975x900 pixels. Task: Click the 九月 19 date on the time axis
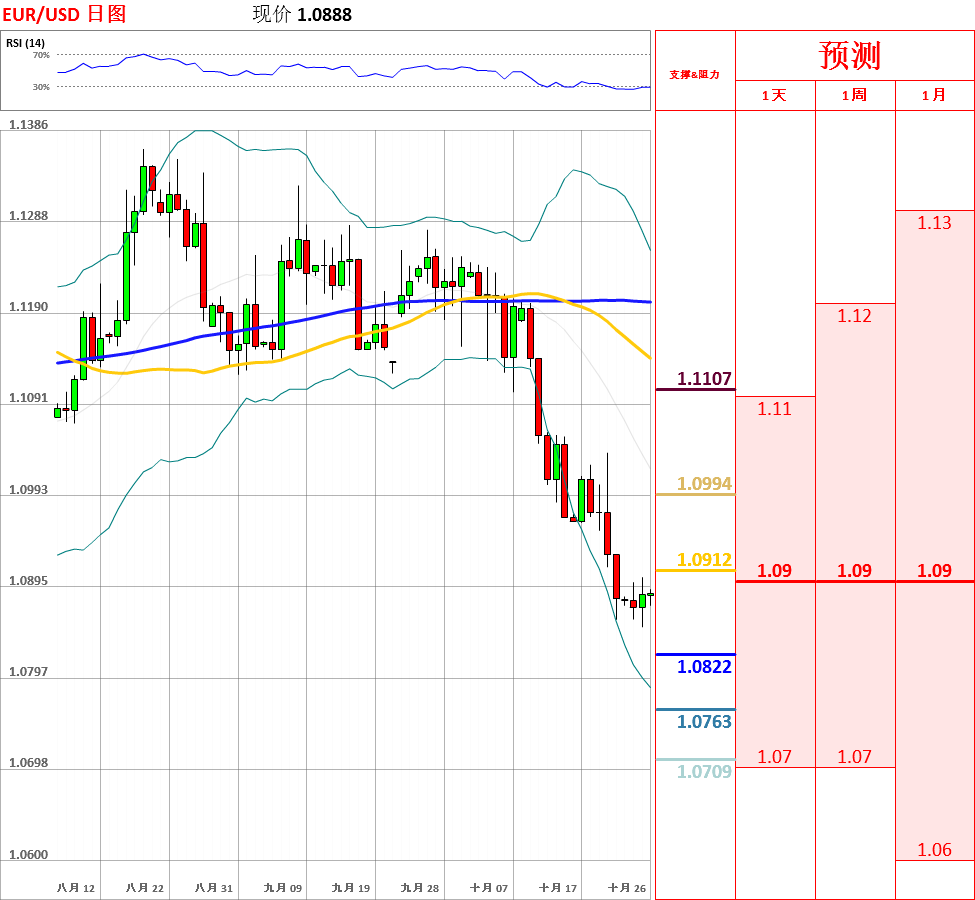click(351, 888)
